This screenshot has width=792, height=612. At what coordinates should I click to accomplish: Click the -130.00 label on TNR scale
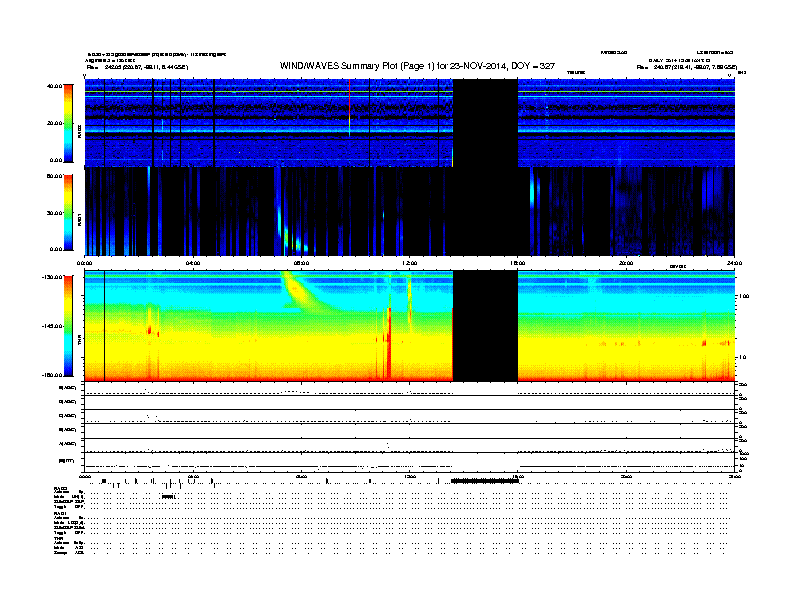point(53,277)
